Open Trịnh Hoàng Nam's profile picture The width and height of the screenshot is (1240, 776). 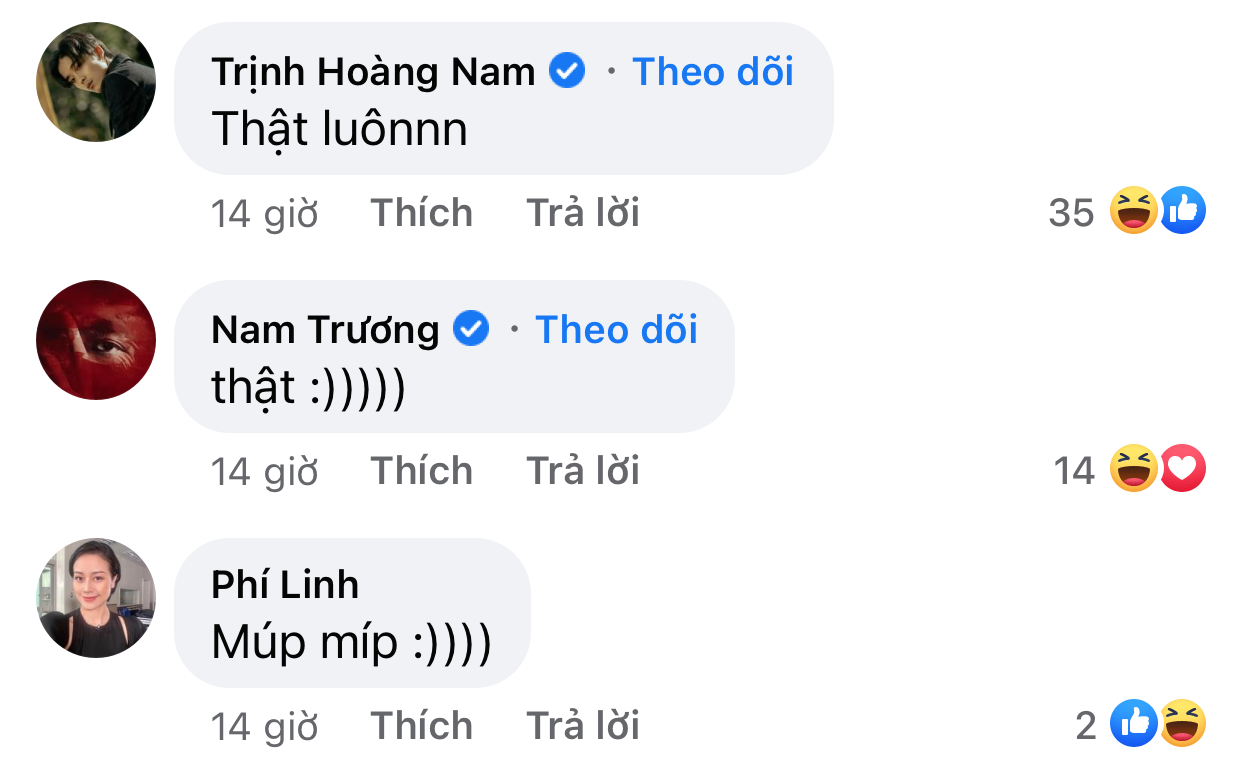click(96, 81)
